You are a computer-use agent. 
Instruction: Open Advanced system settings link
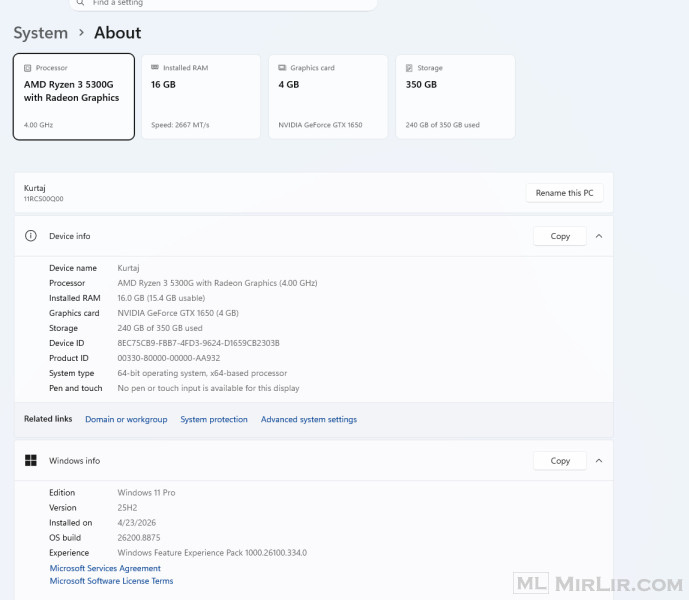[x=309, y=419]
